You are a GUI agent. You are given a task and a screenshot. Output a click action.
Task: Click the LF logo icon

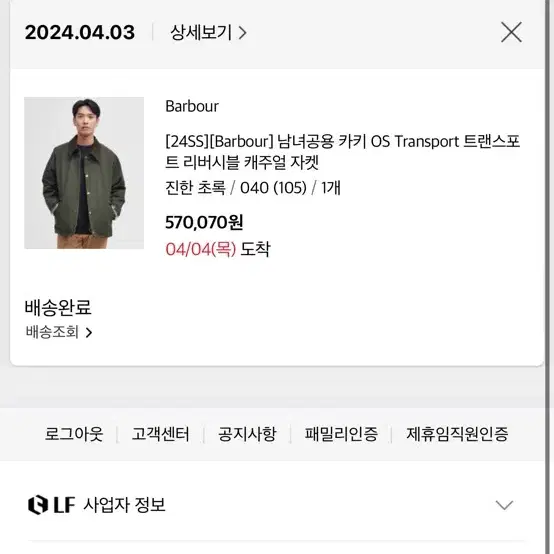pyautogui.click(x=38, y=505)
